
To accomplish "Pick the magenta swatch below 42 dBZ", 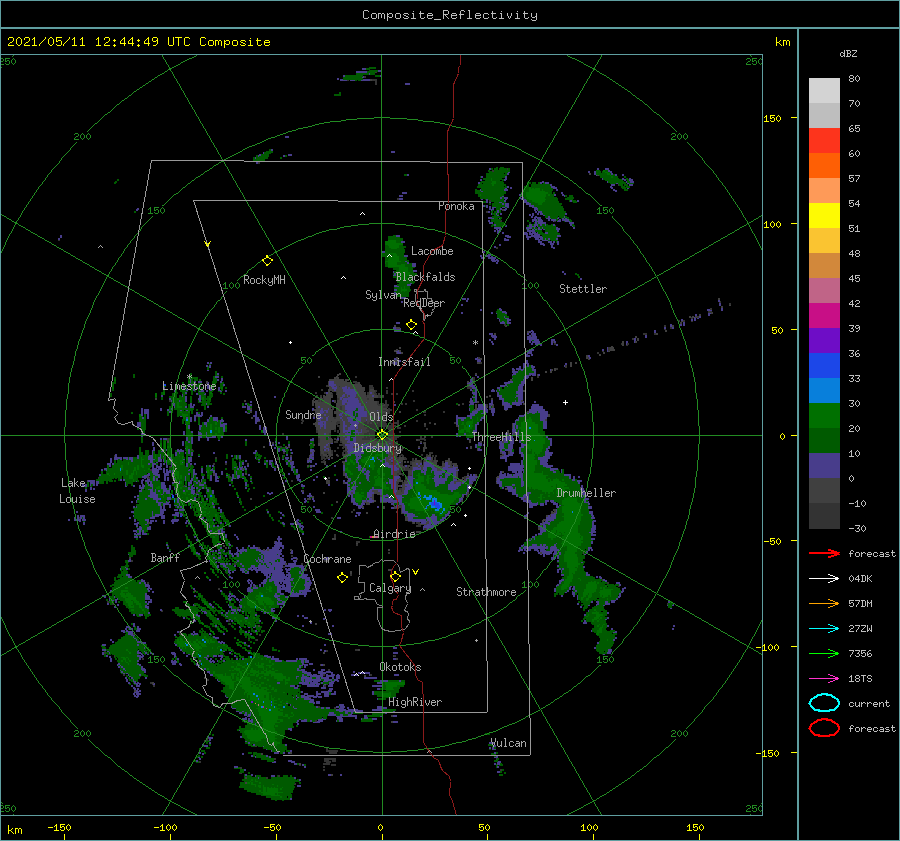I will (x=824, y=315).
